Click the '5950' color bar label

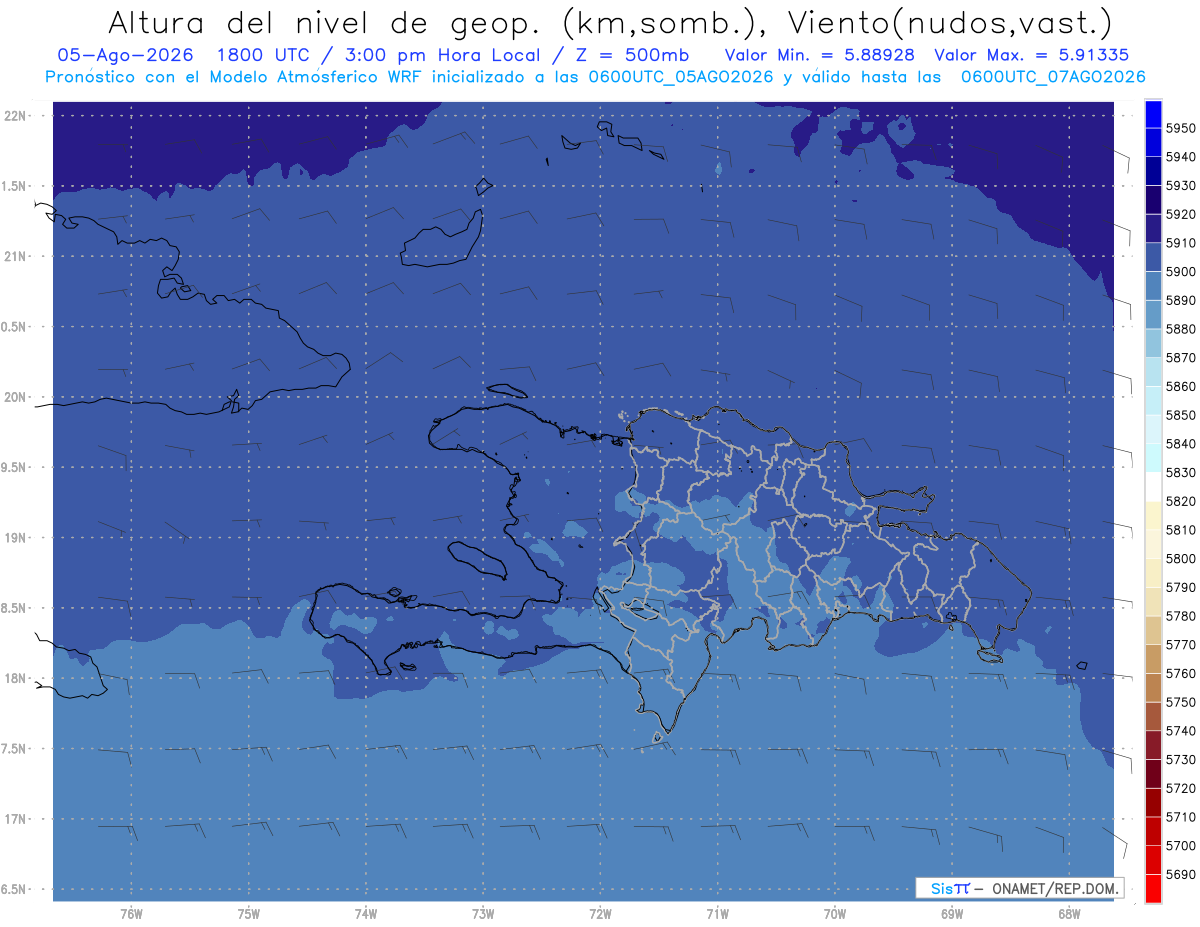[x=1181, y=128]
